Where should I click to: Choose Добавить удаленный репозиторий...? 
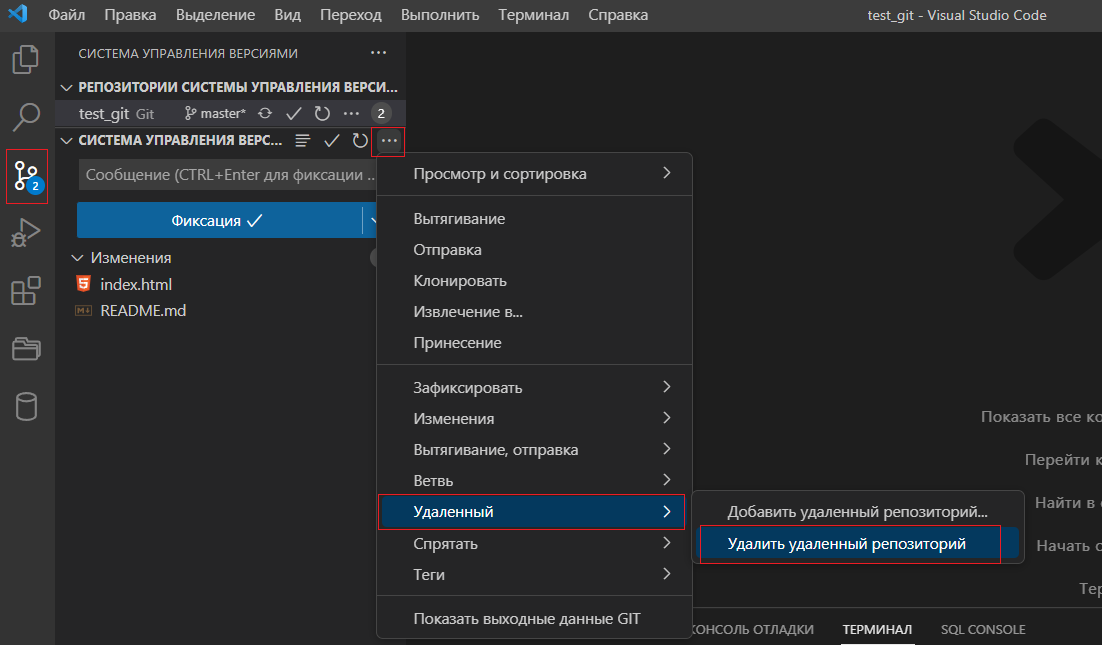point(857,512)
